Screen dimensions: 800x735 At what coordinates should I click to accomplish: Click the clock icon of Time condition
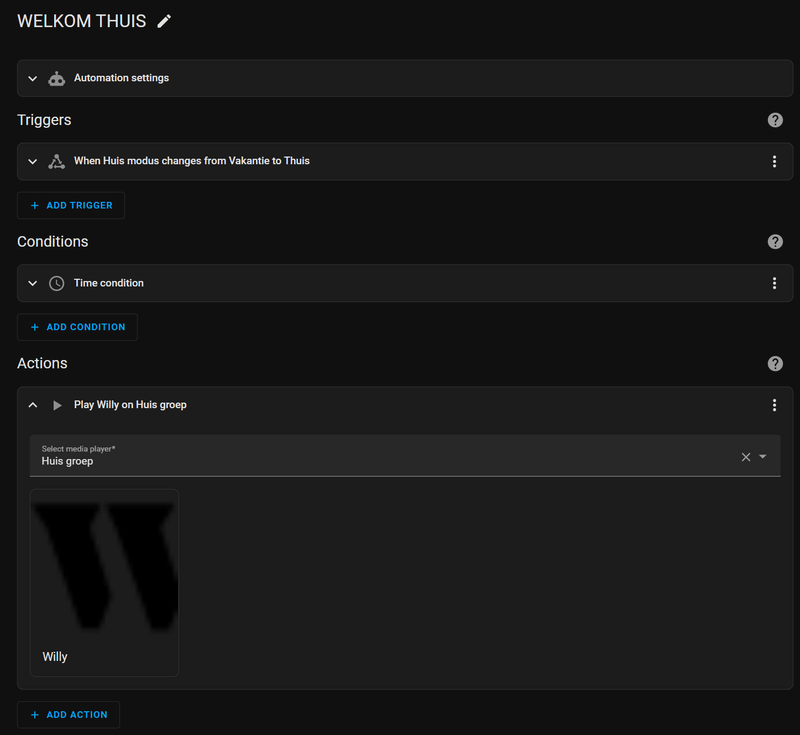(x=57, y=283)
